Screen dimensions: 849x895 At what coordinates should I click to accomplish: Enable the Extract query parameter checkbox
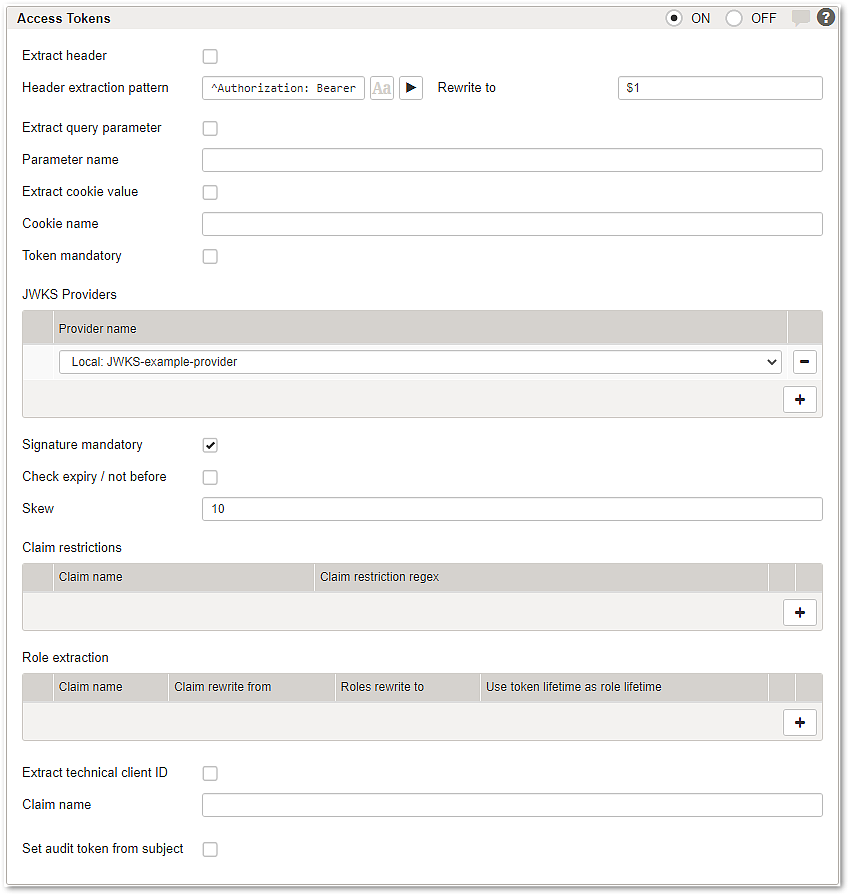pos(210,128)
